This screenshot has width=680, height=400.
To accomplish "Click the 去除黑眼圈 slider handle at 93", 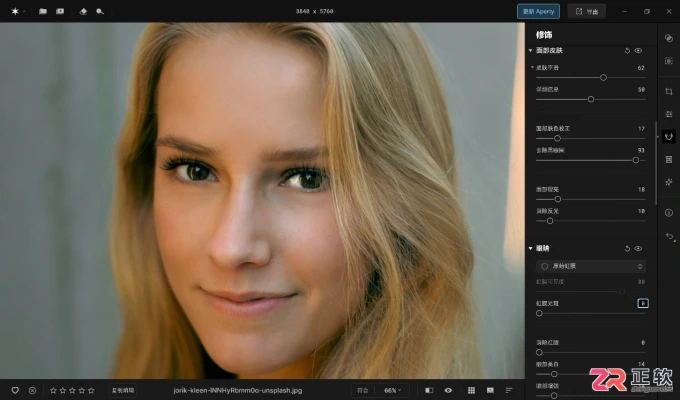I will tap(636, 160).
